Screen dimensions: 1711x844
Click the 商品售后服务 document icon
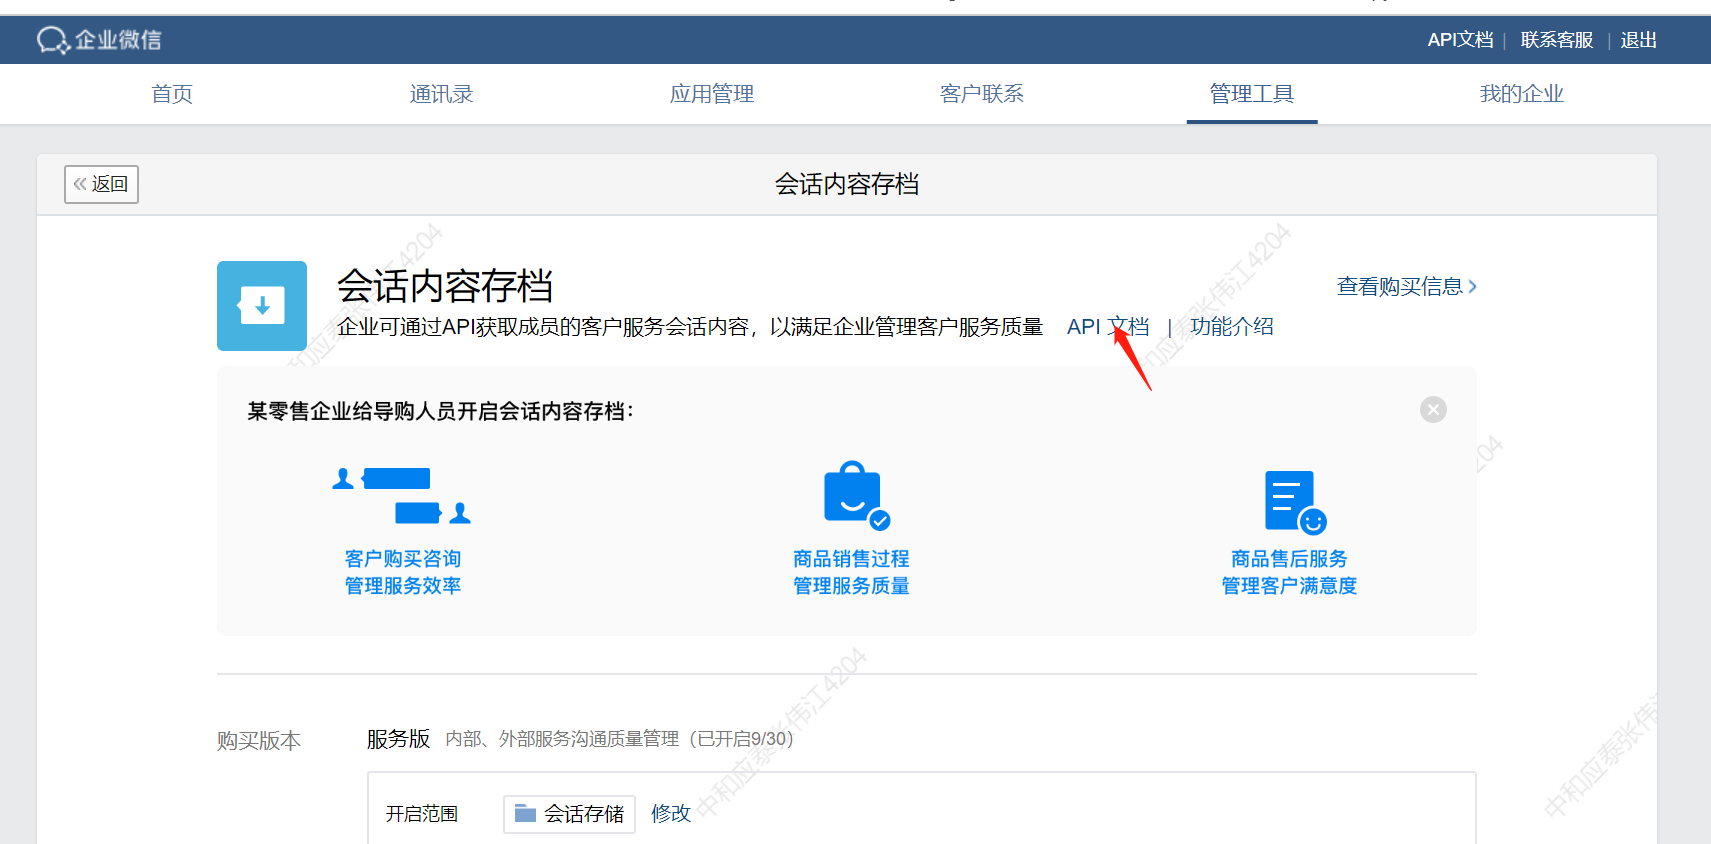coord(1293,502)
